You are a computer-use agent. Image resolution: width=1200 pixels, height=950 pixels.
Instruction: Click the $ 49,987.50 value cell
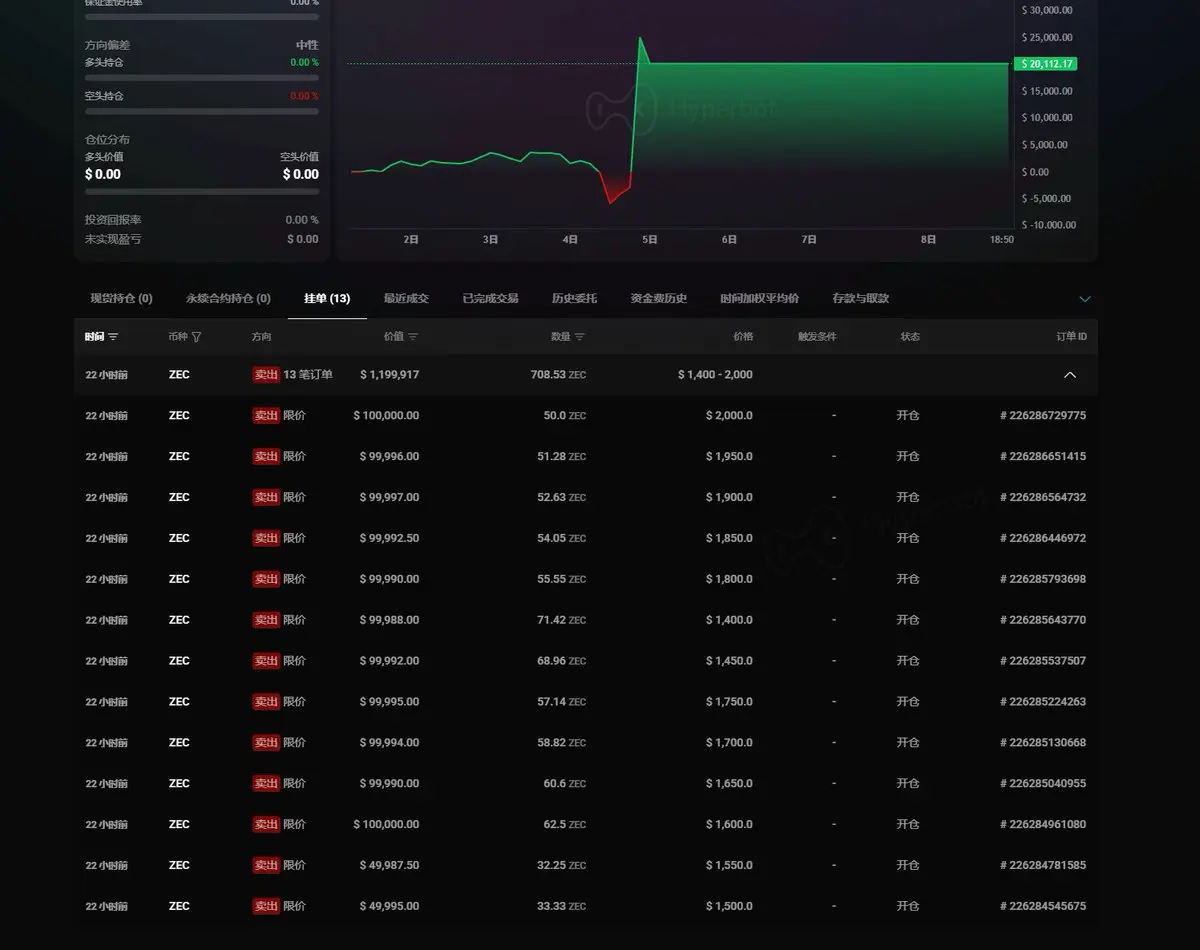pos(389,865)
